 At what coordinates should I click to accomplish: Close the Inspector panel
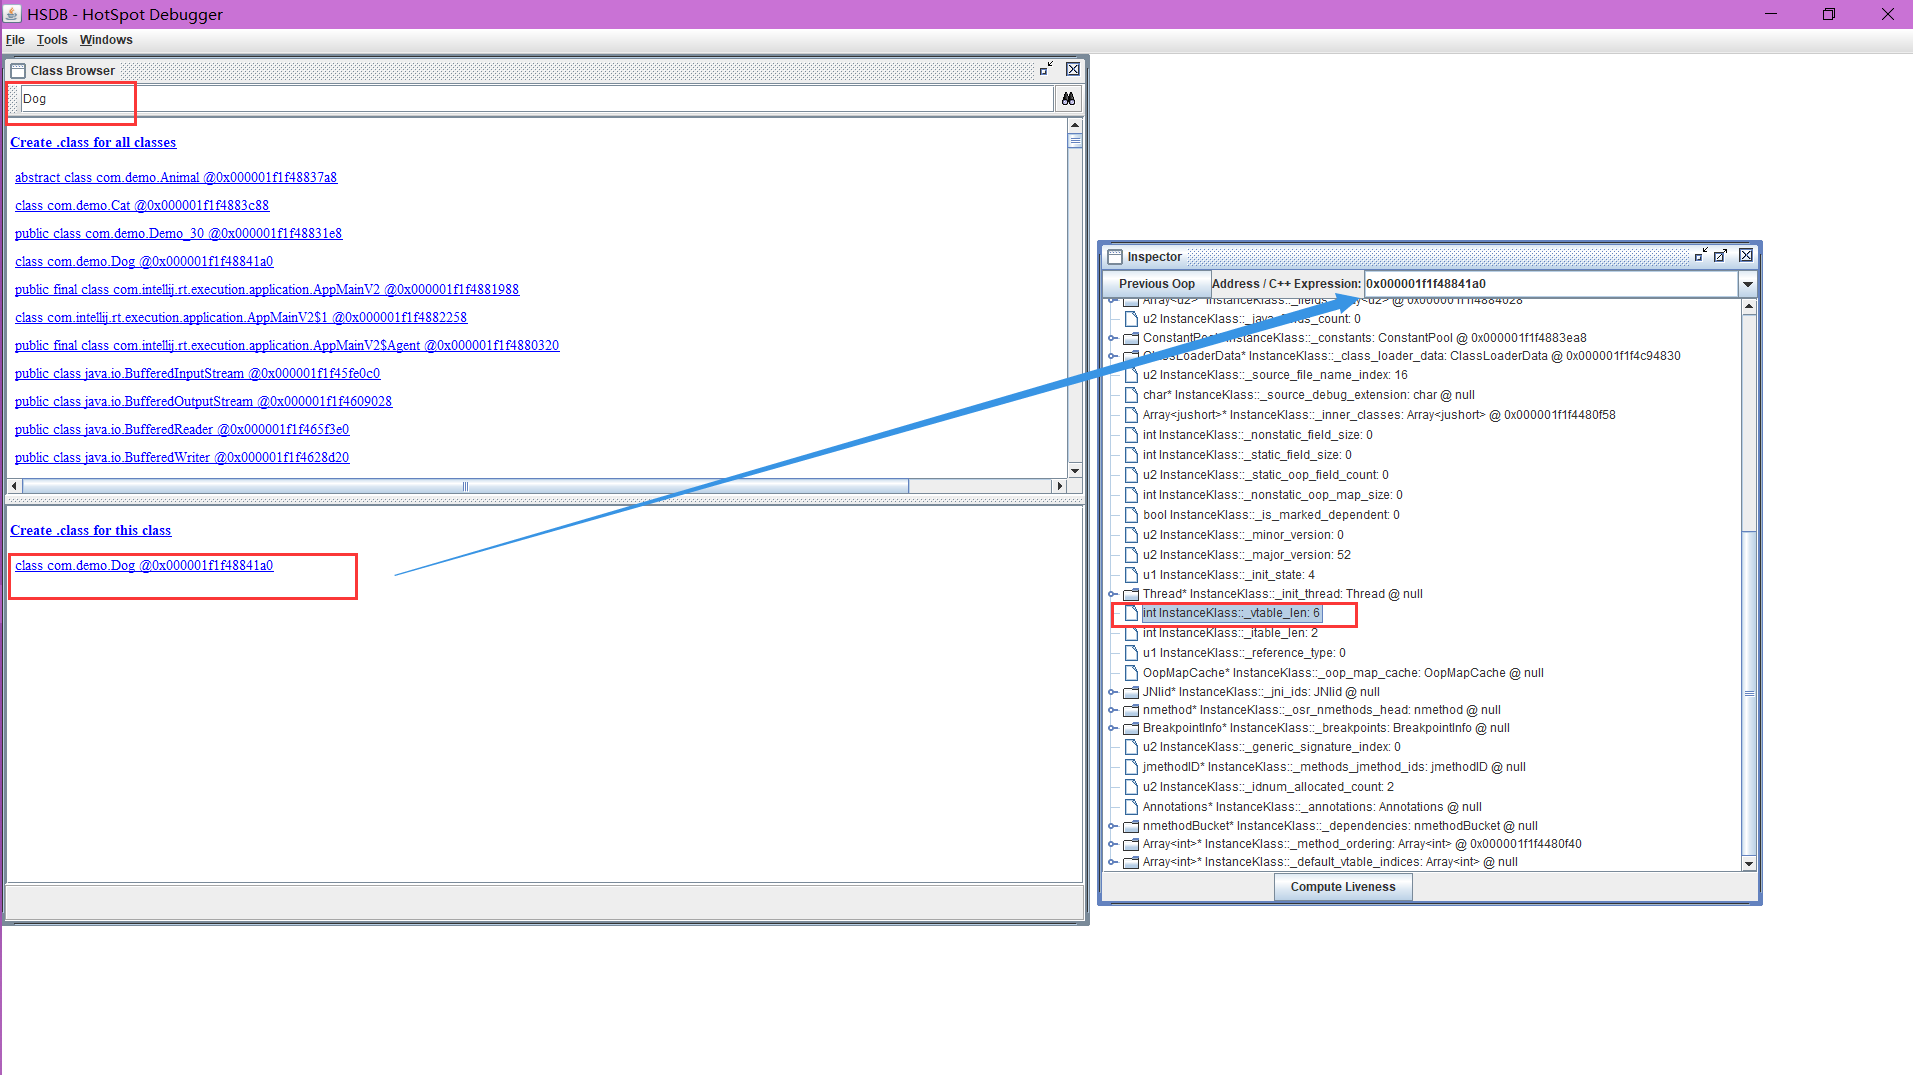pyautogui.click(x=1746, y=256)
